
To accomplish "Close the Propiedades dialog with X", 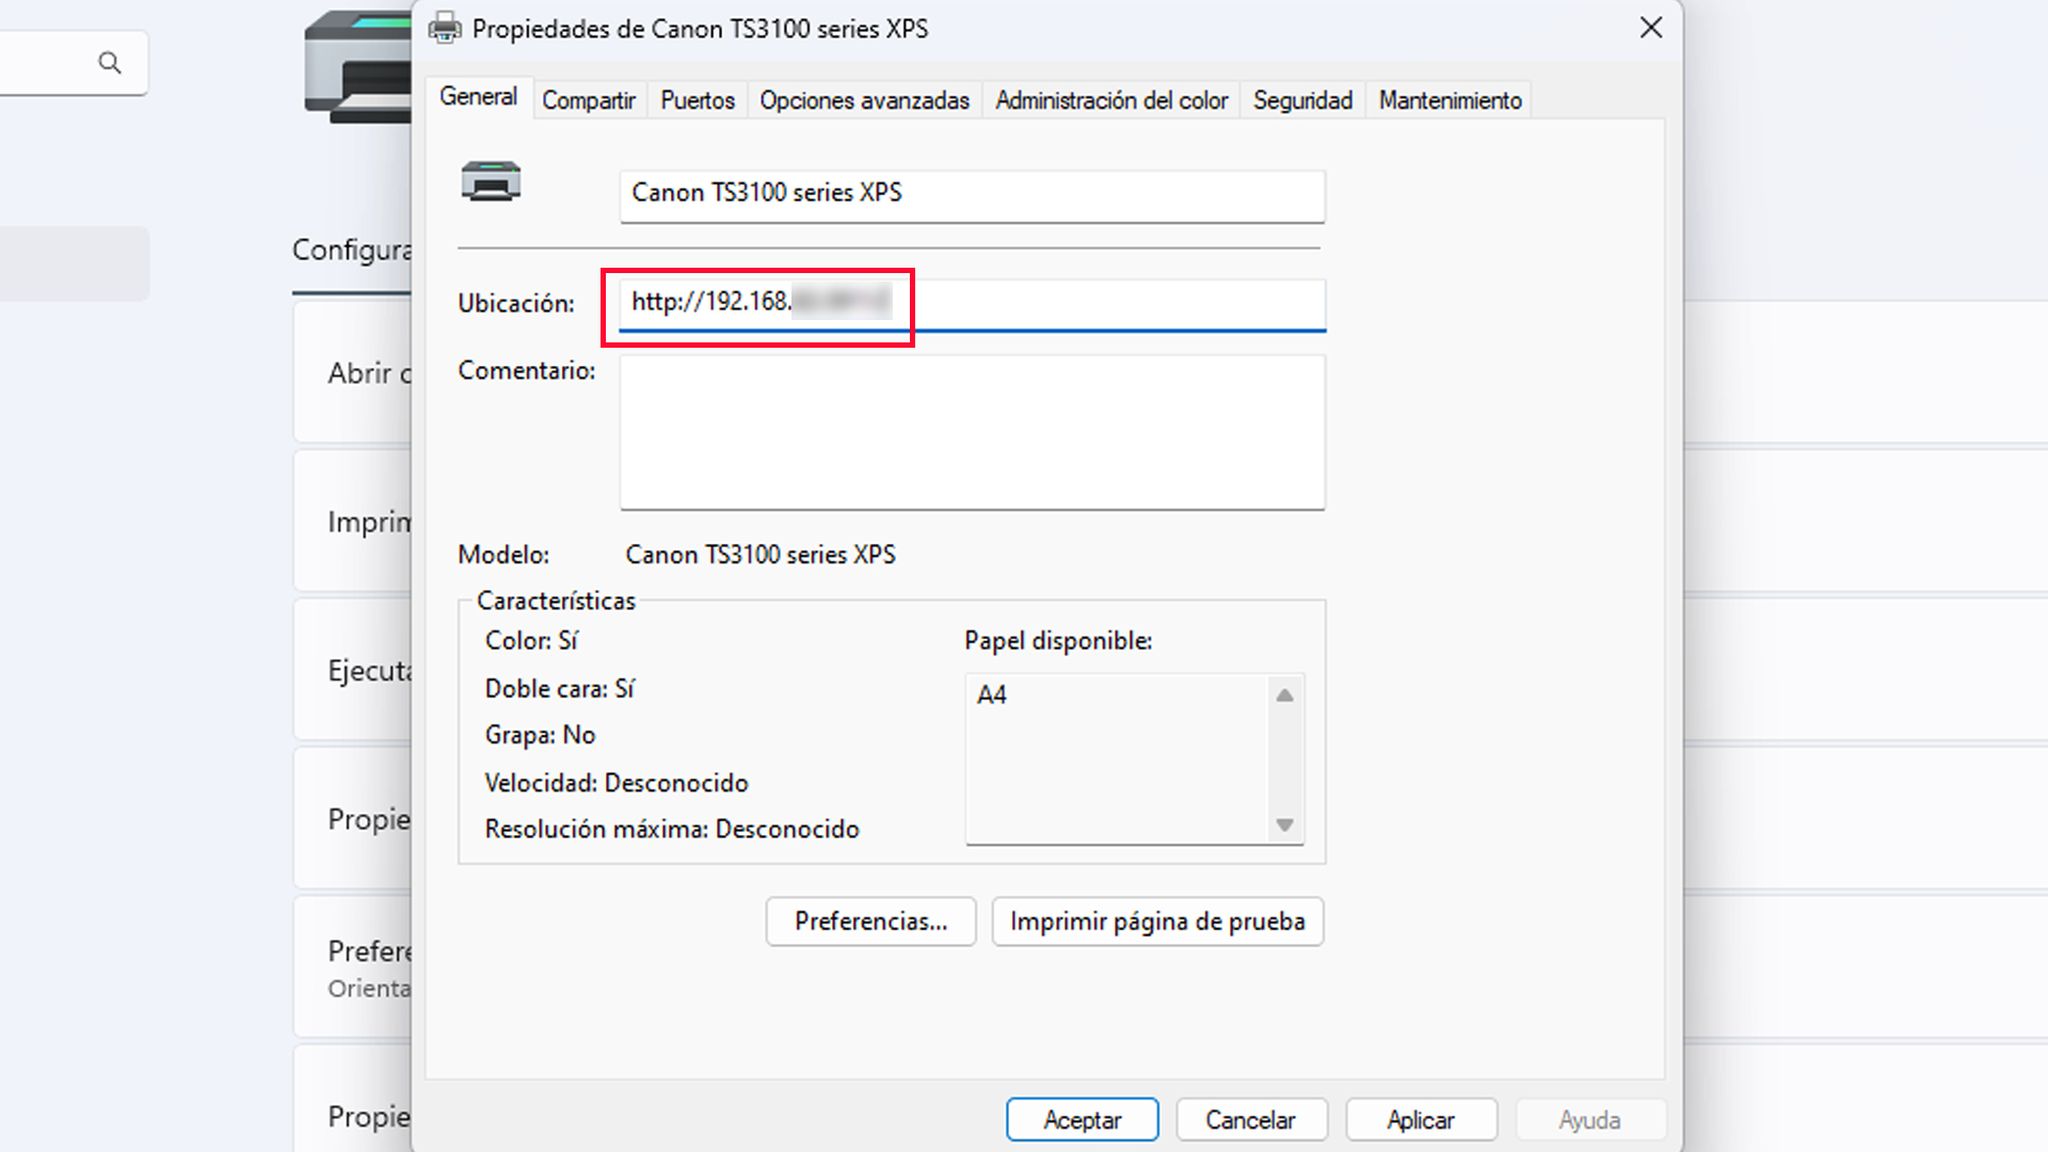I will [x=1651, y=28].
